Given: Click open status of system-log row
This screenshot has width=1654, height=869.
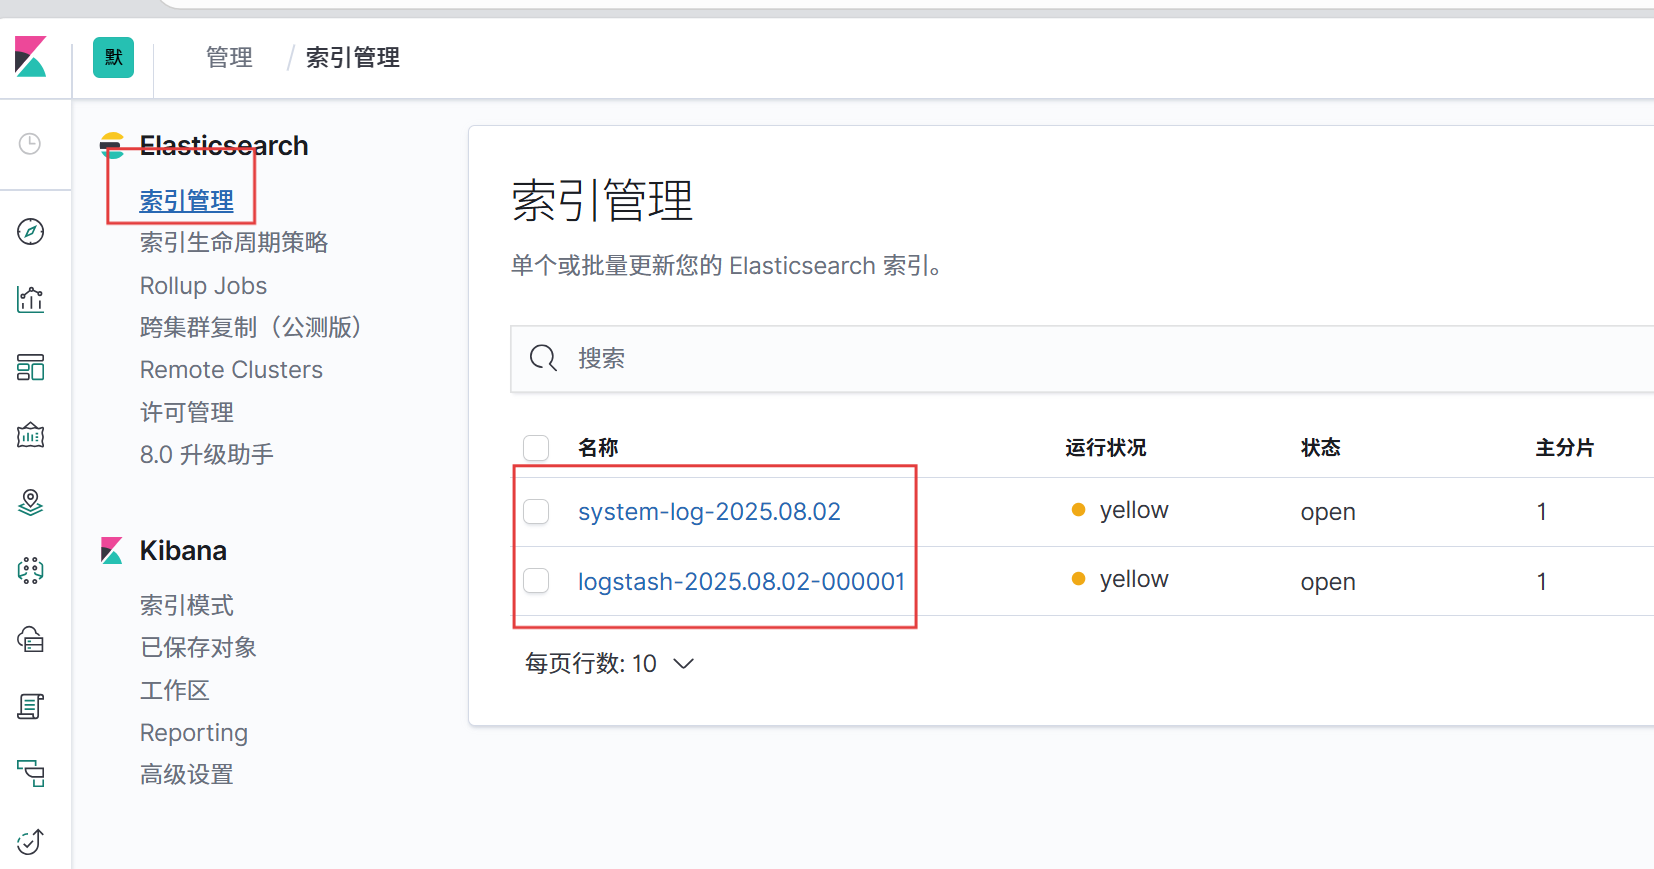Looking at the screenshot, I should click(1328, 512).
